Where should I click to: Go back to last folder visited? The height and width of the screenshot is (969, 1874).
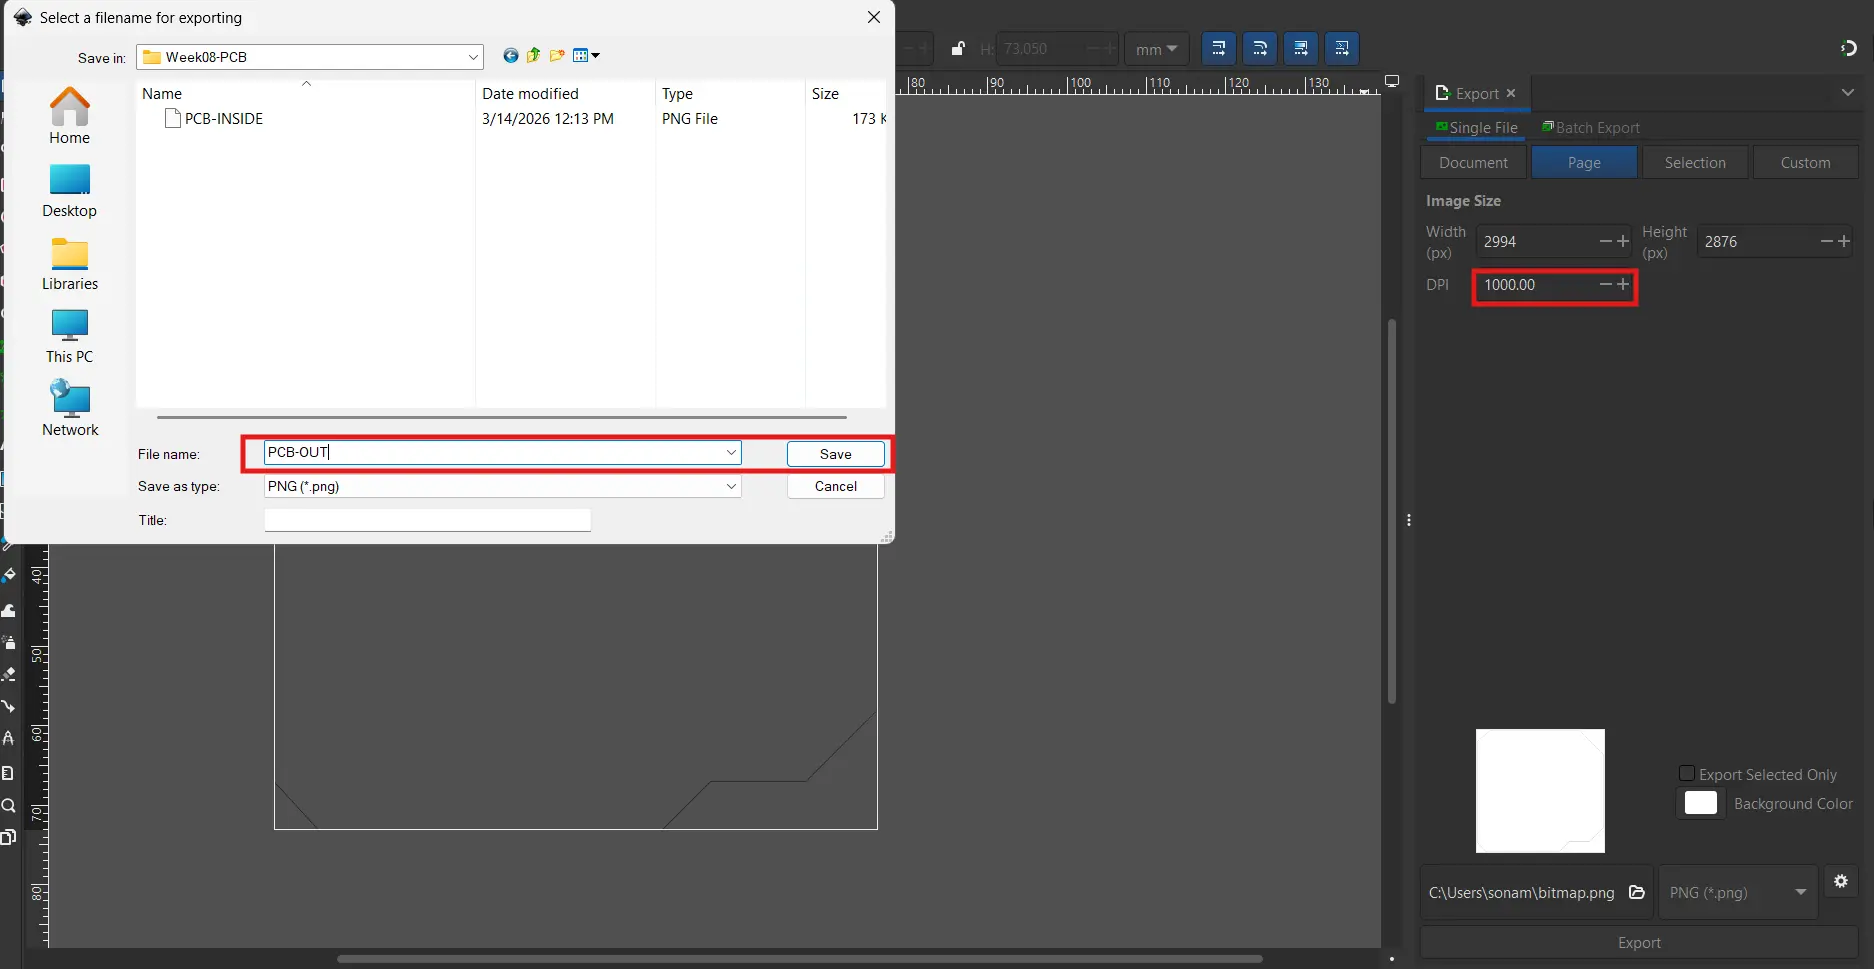click(511, 56)
